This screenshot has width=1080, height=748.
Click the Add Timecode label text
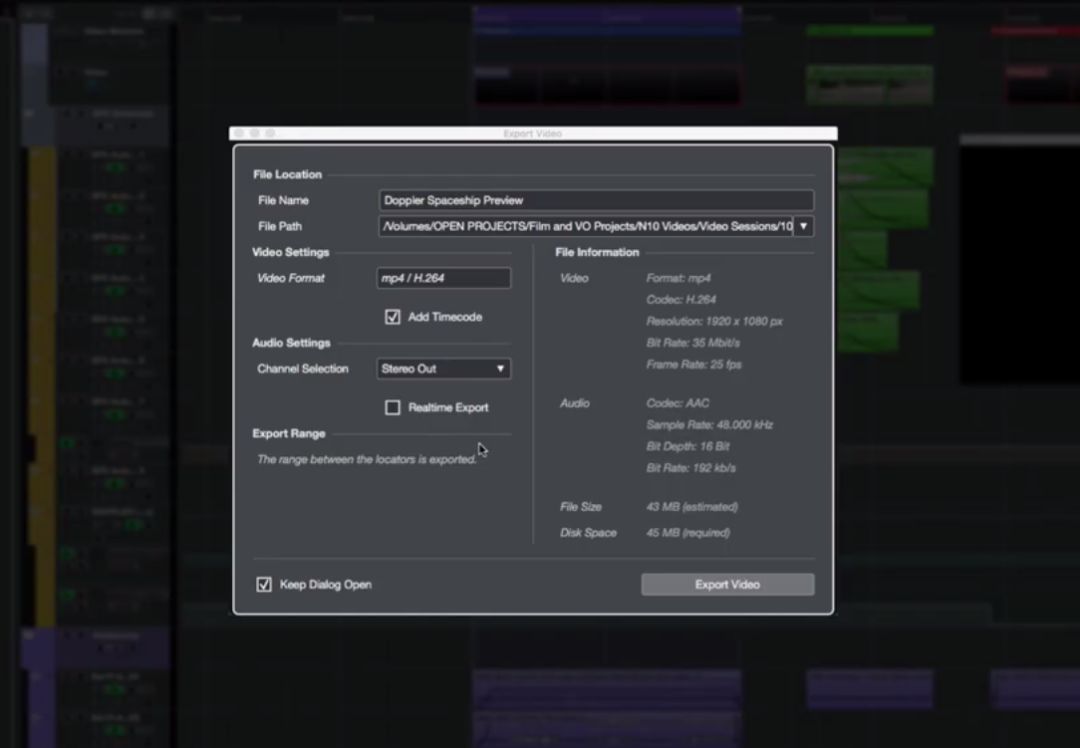pos(445,317)
